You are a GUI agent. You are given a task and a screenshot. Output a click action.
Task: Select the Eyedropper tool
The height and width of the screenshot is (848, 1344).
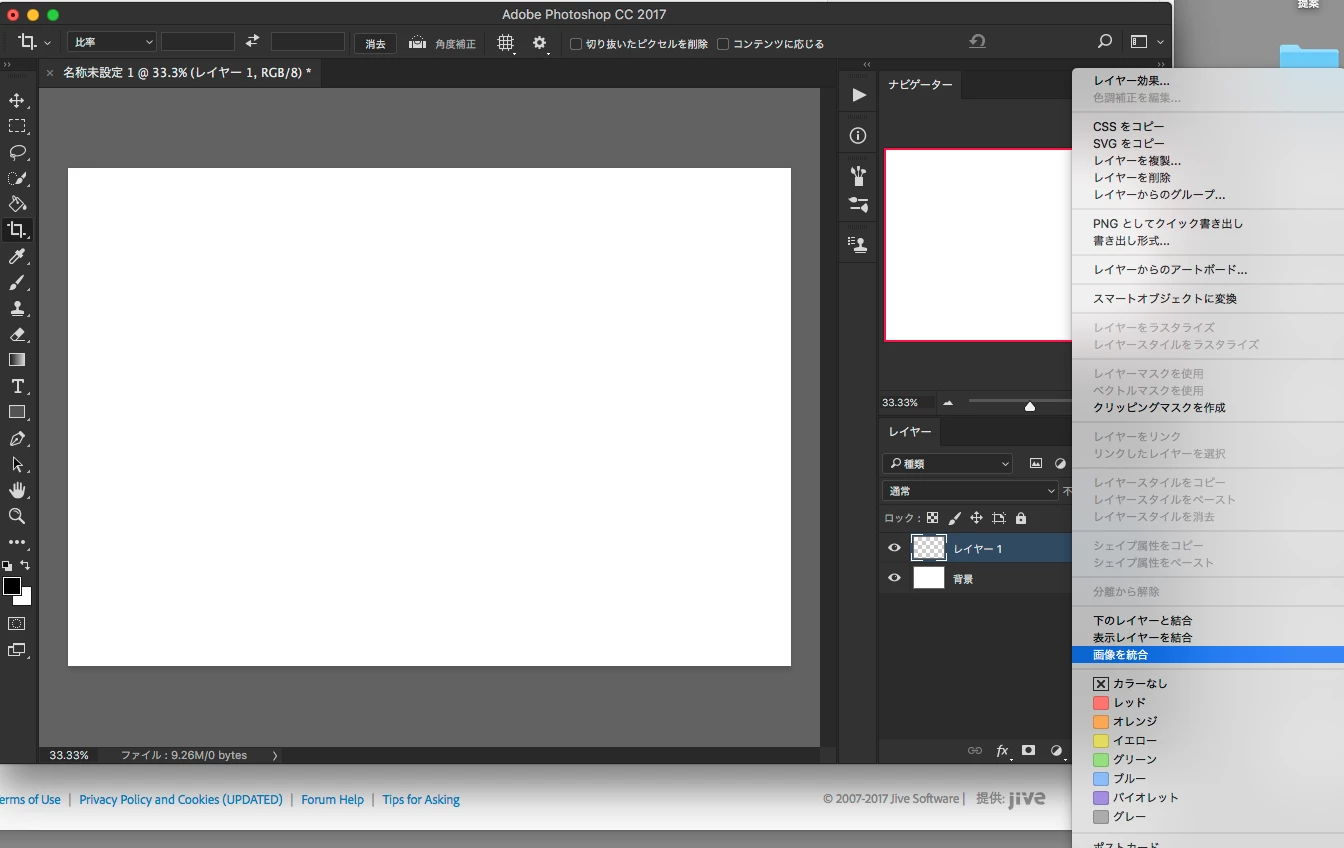(17, 257)
